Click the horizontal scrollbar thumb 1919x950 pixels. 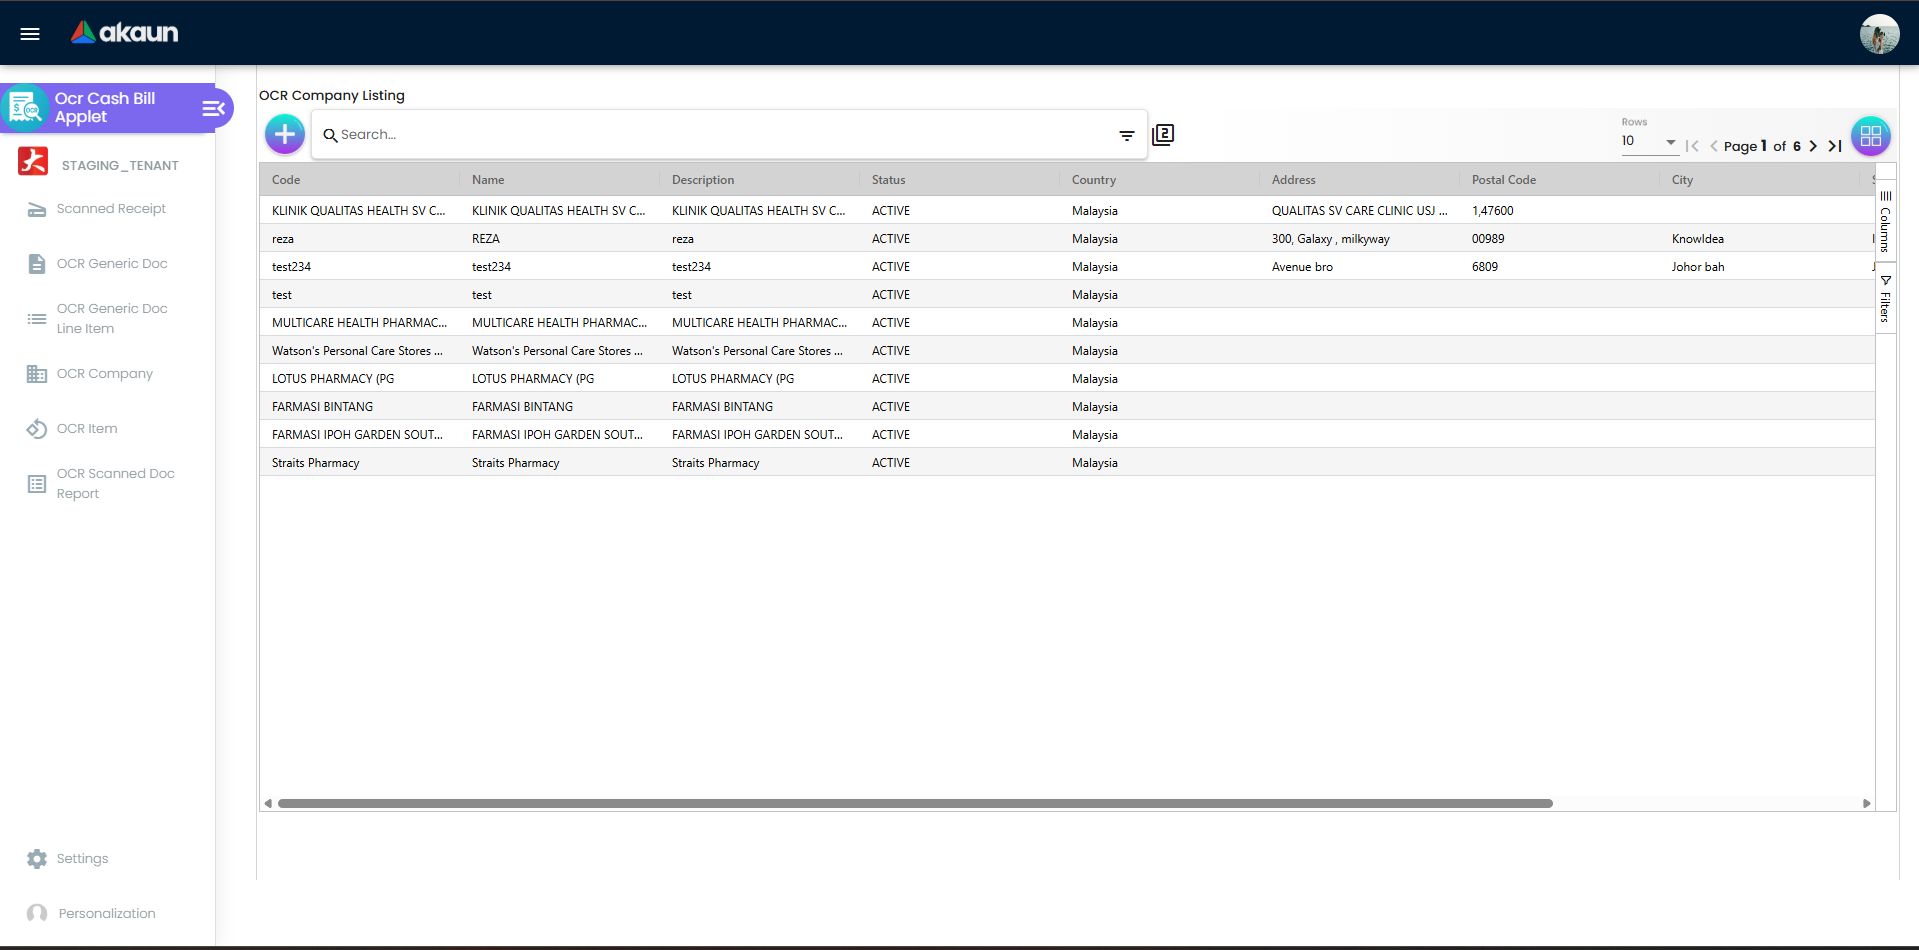click(915, 803)
